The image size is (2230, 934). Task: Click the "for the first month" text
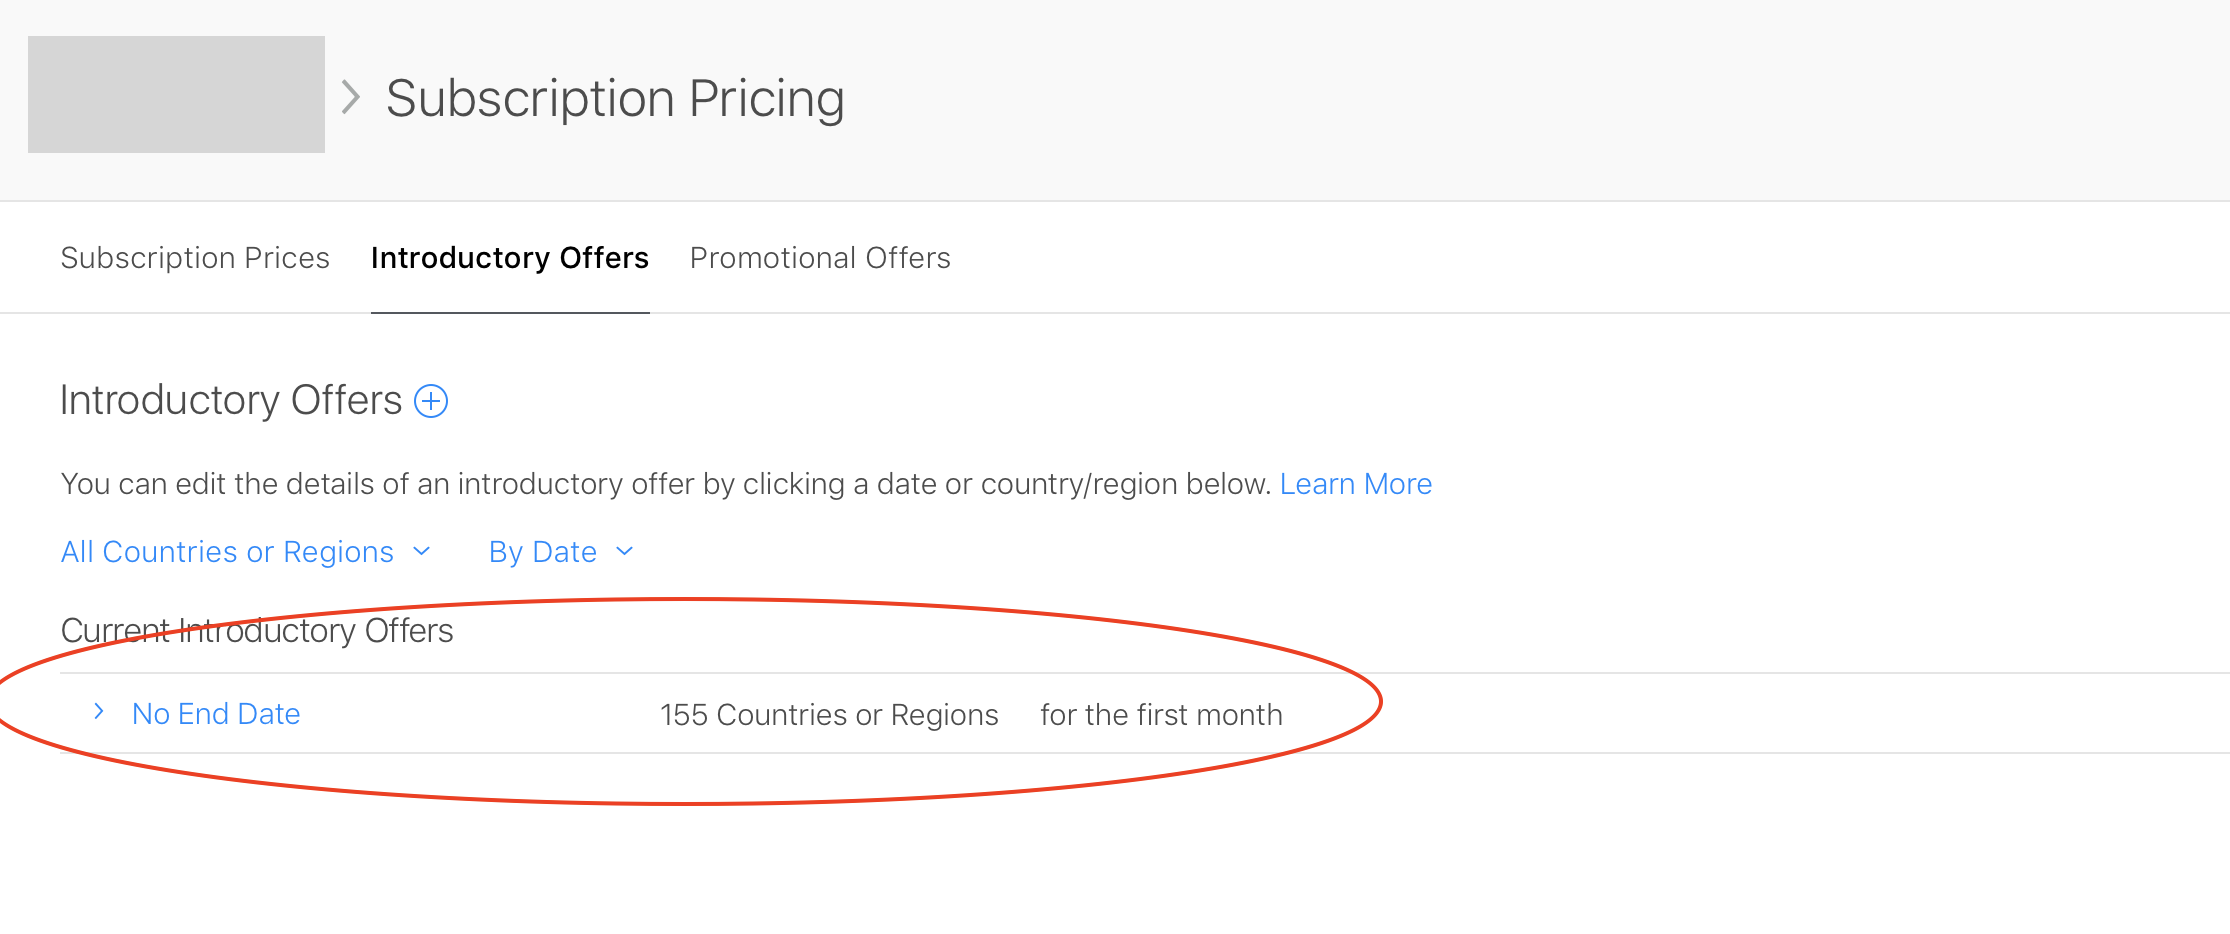[x=1161, y=715]
